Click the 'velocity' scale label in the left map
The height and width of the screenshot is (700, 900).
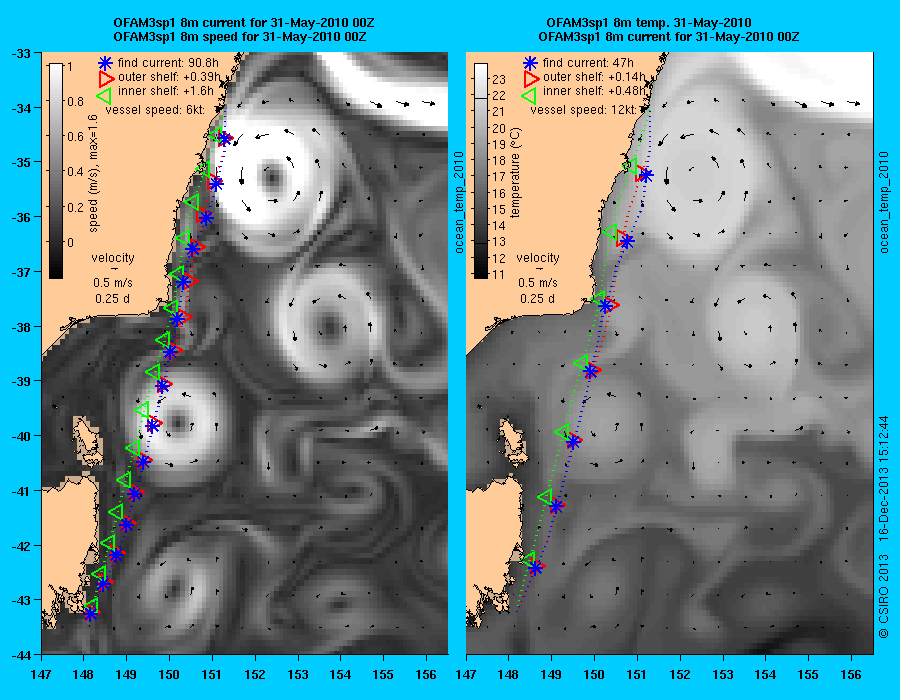[x=113, y=258]
